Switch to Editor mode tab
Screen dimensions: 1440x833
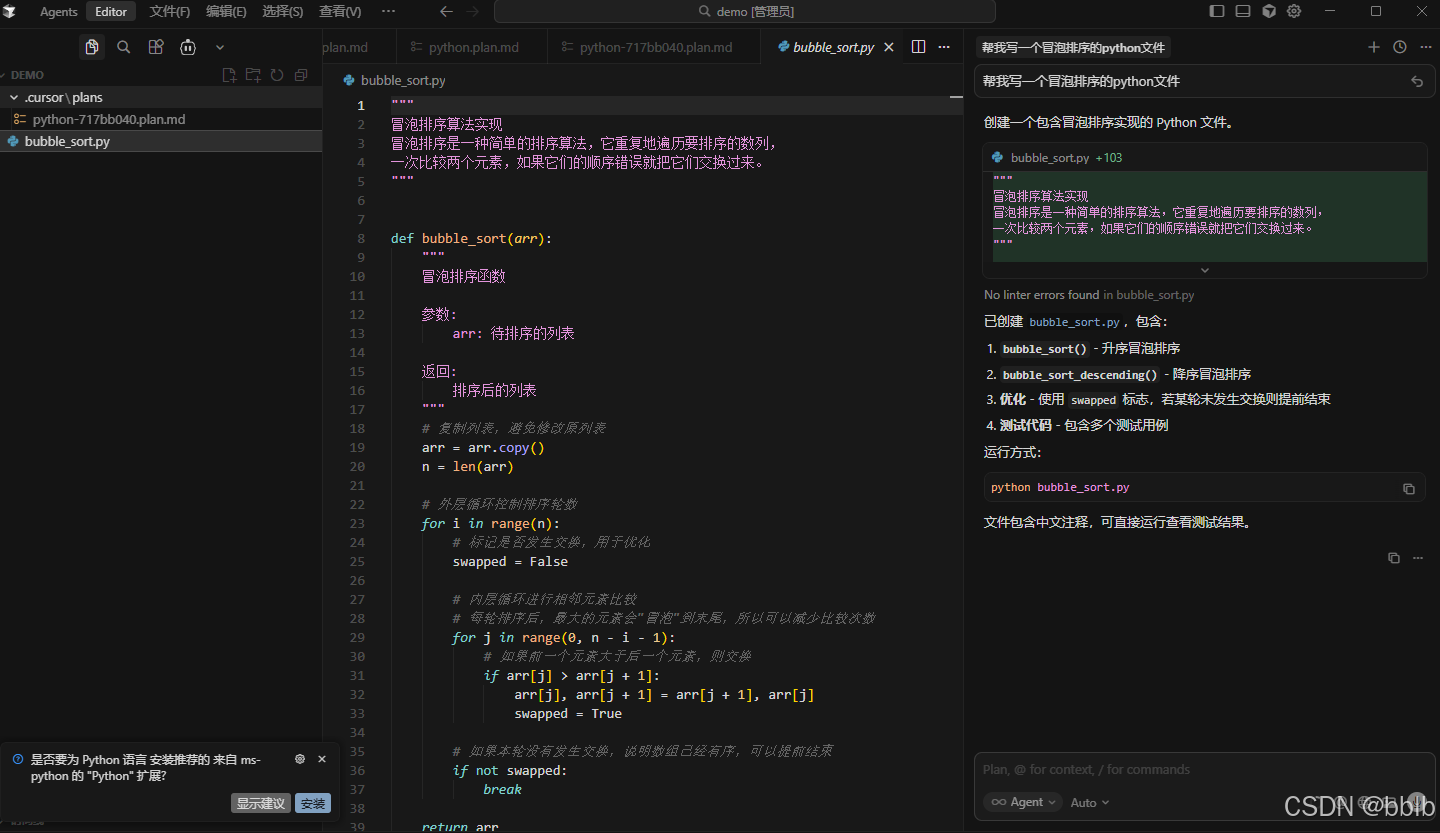[111, 11]
